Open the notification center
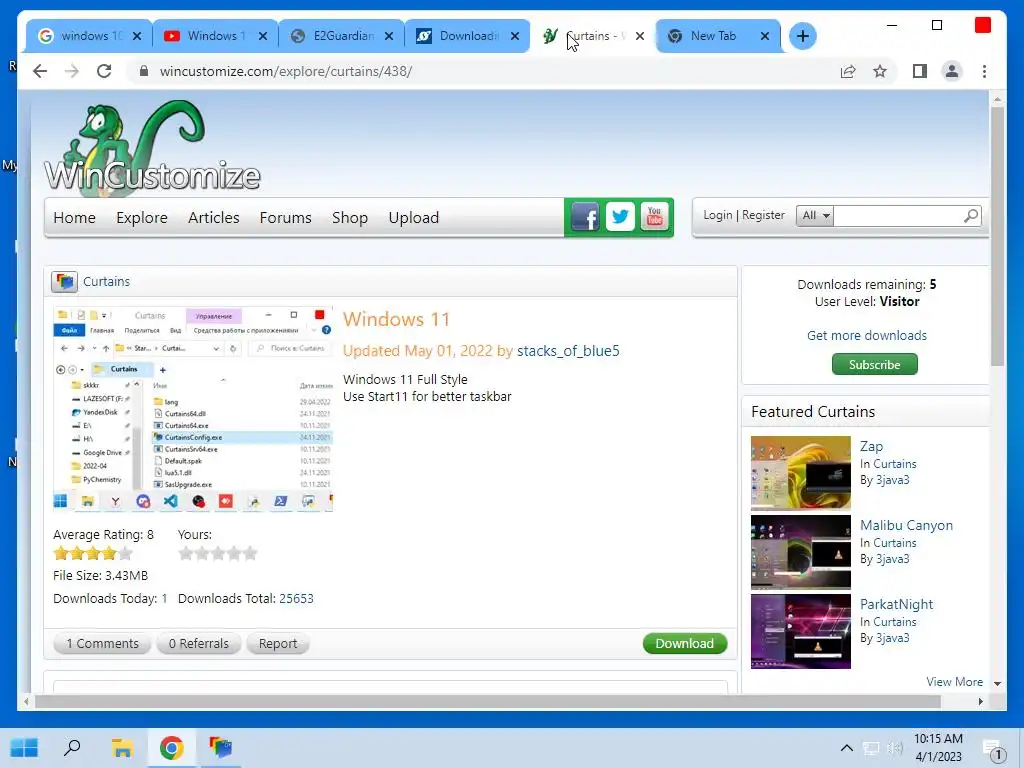The image size is (1024, 768). click(995, 750)
